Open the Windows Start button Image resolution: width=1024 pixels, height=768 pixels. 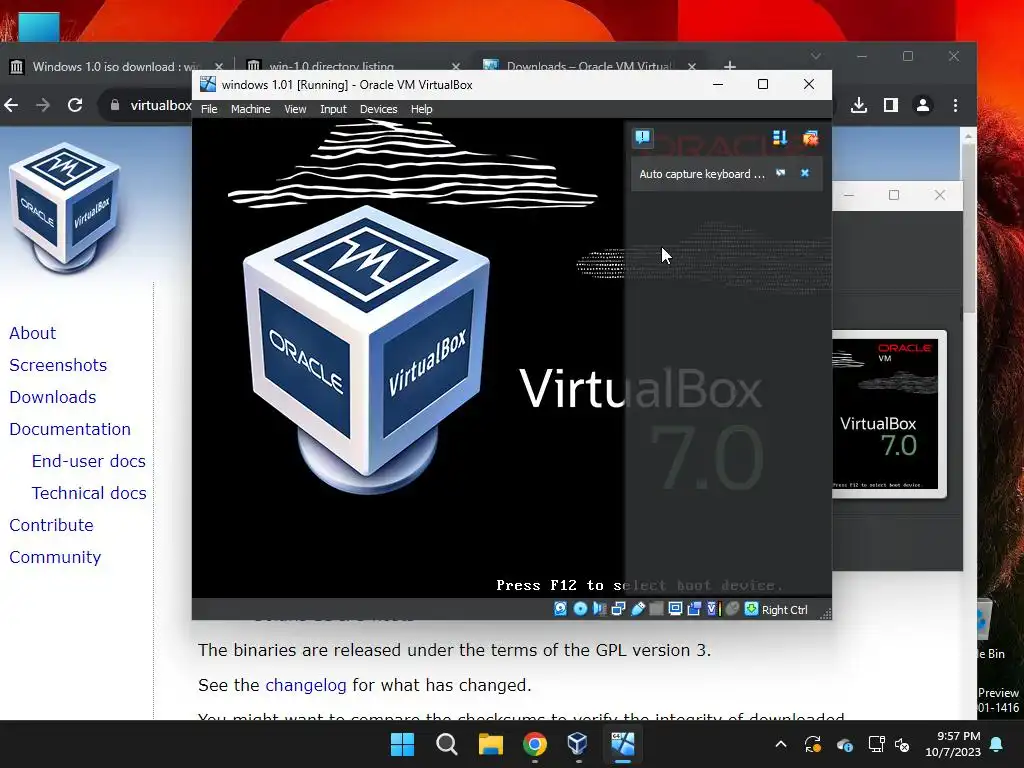[x=402, y=744]
